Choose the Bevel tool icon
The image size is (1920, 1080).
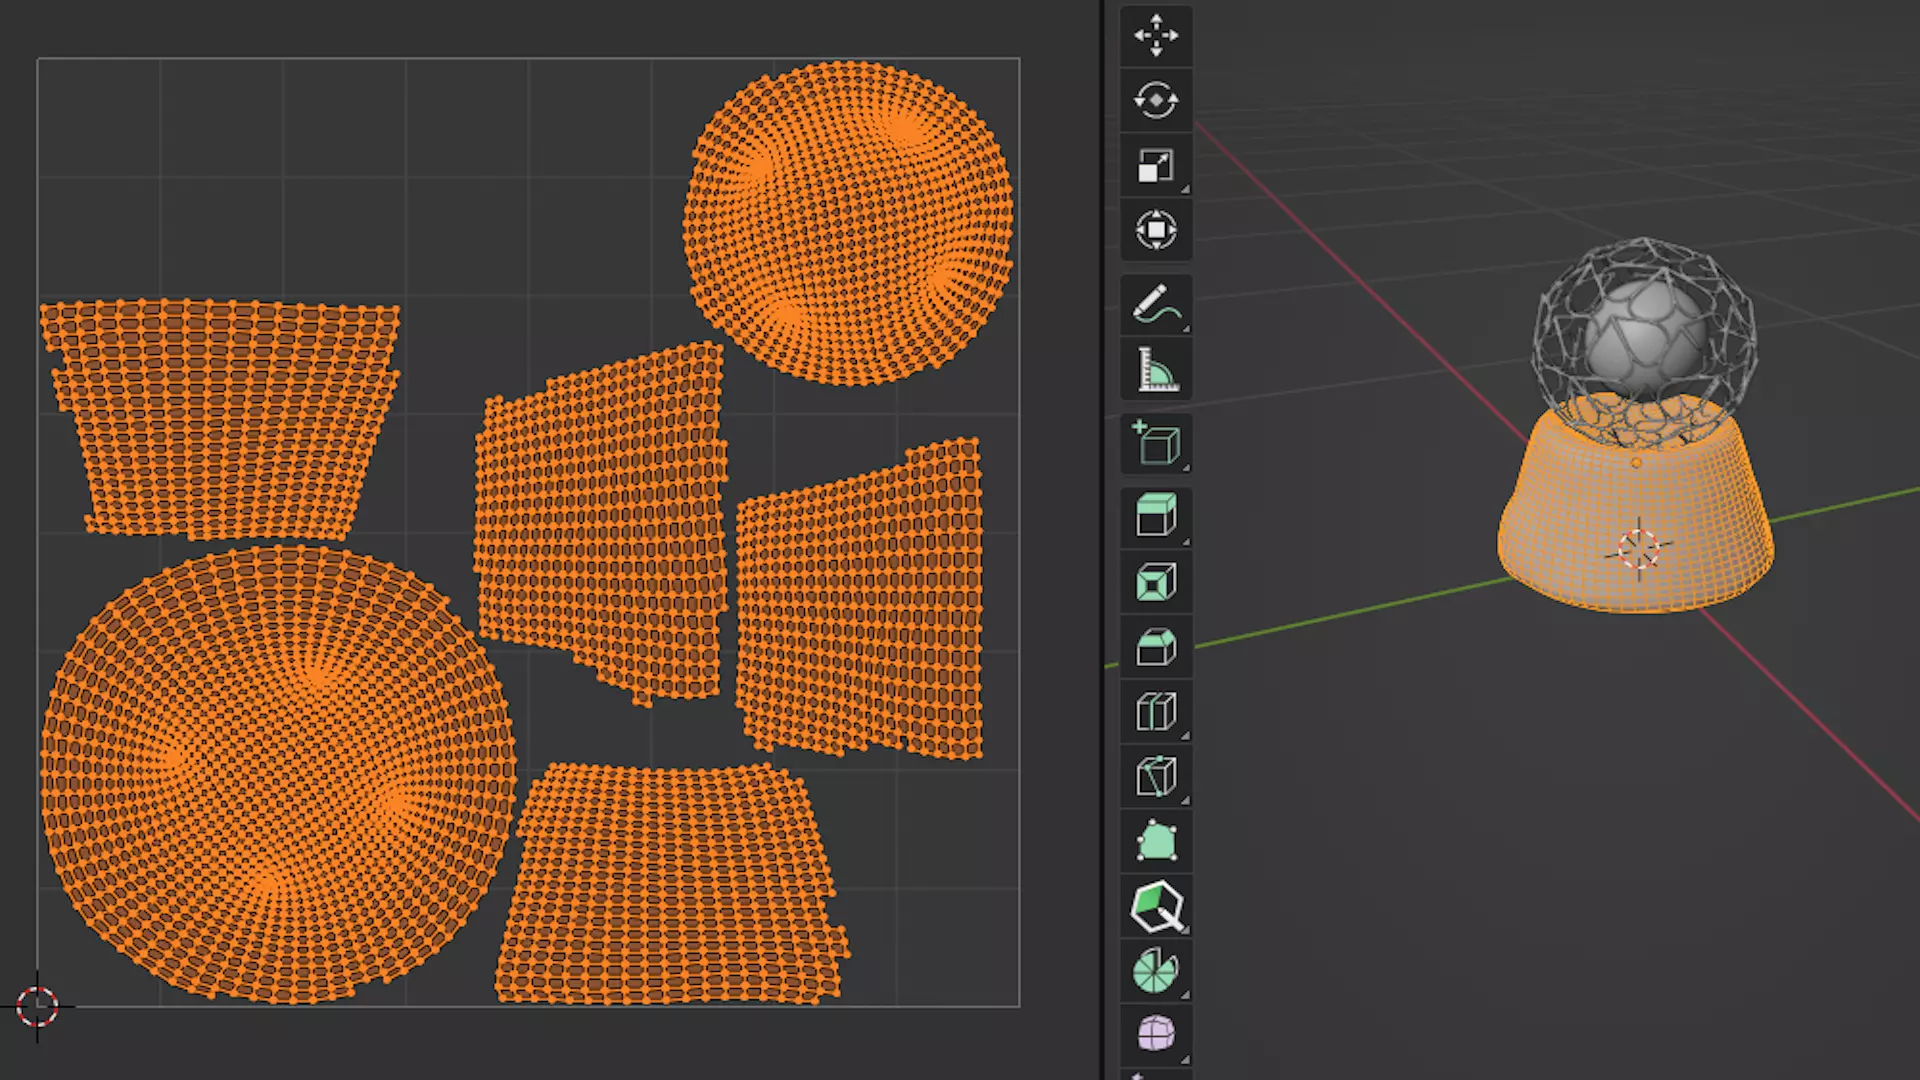[1156, 647]
